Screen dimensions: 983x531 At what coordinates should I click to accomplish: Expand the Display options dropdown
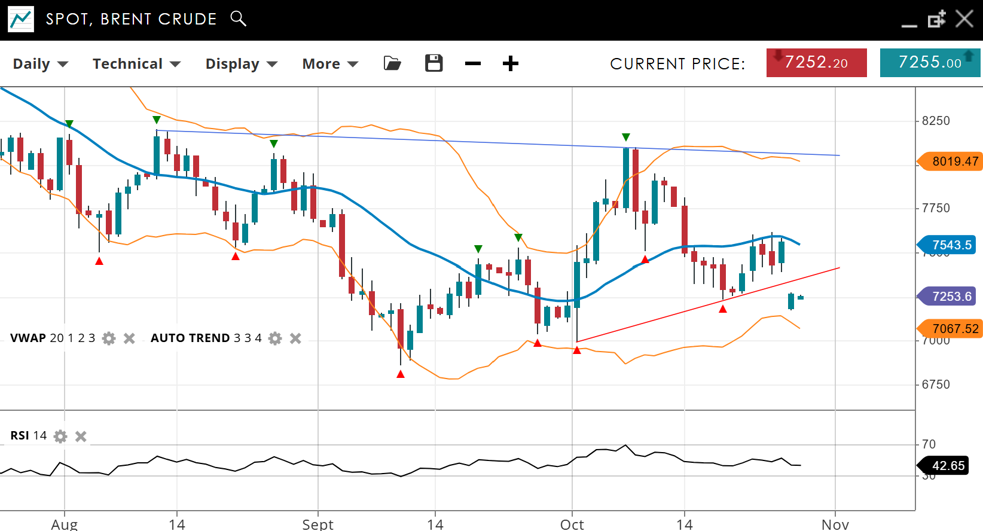coord(241,64)
